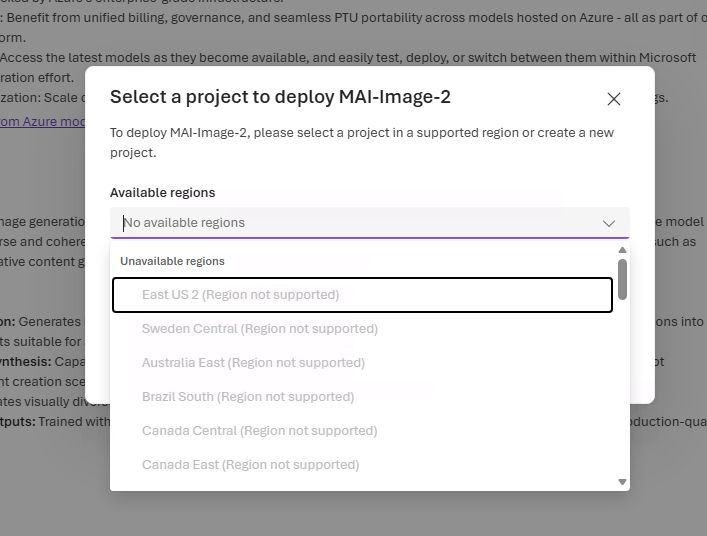
Task: Click the dropdown list scroll up arrow
Action: 622,250
